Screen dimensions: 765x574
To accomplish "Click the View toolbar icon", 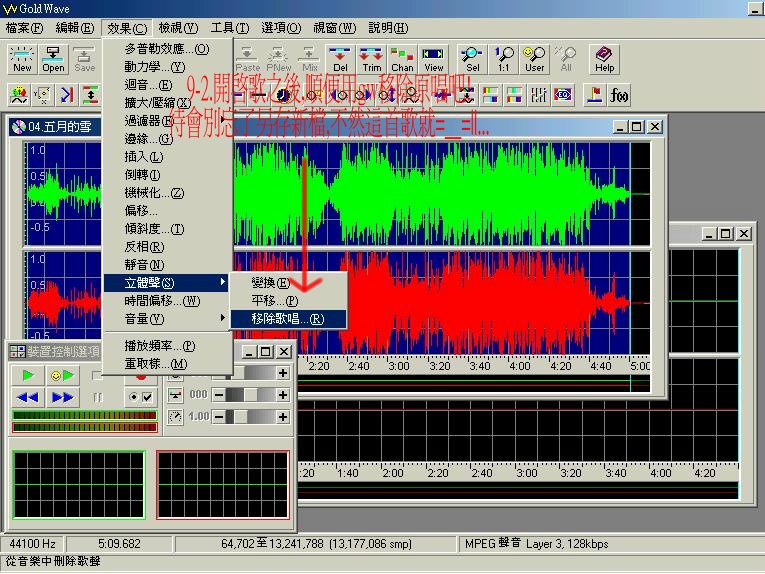I will [x=434, y=59].
